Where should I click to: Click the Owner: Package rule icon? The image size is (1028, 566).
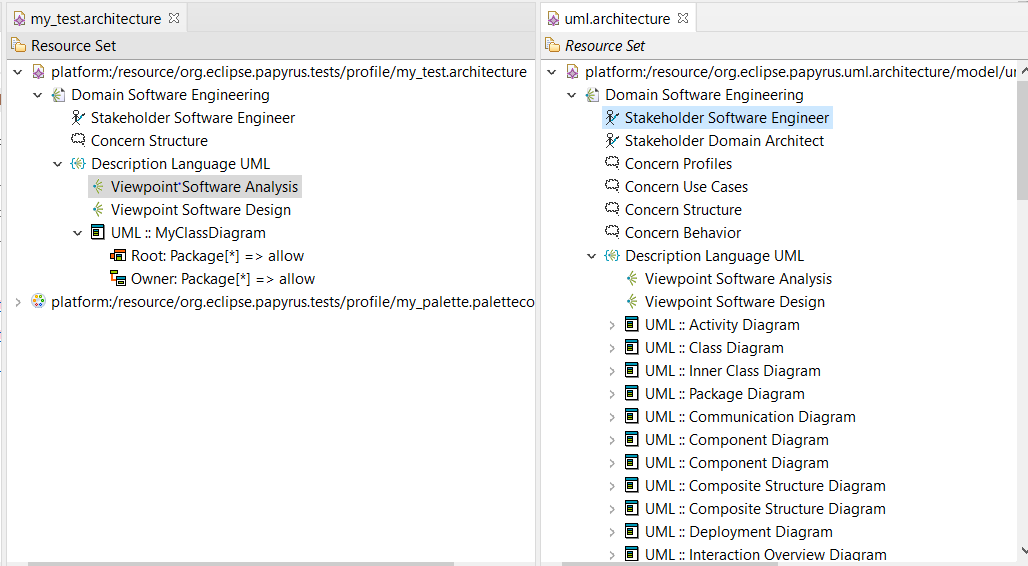pyautogui.click(x=118, y=278)
